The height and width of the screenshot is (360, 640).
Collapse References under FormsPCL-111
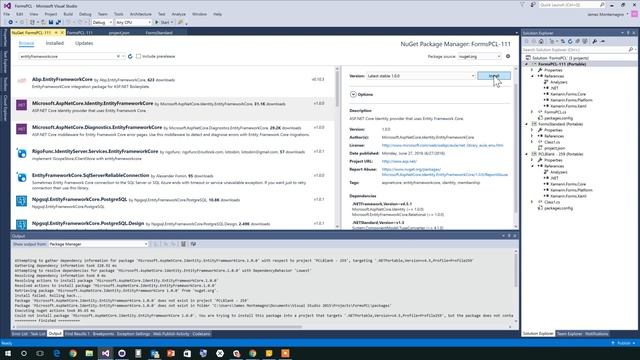point(532,76)
